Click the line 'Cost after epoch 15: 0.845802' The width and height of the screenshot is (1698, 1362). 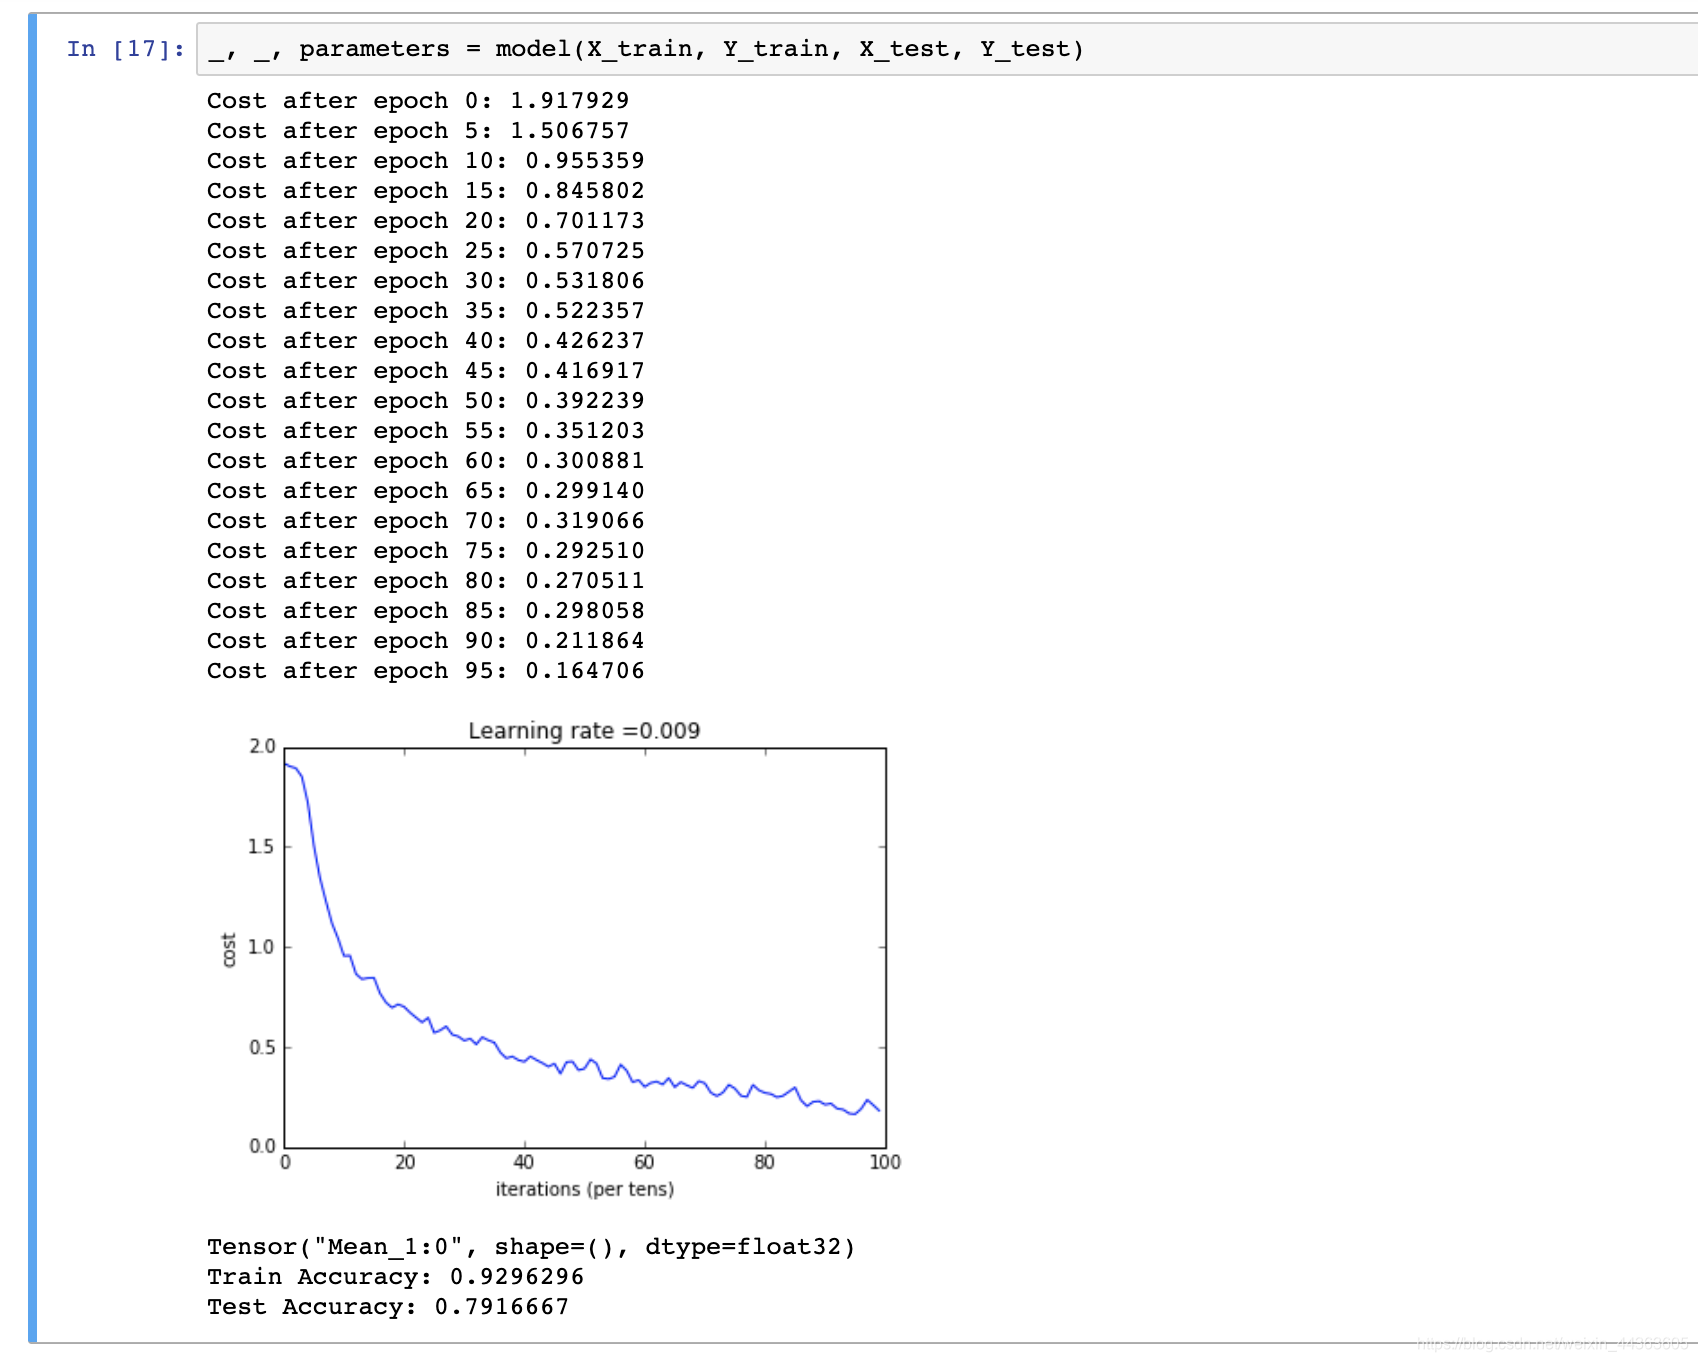point(426,191)
